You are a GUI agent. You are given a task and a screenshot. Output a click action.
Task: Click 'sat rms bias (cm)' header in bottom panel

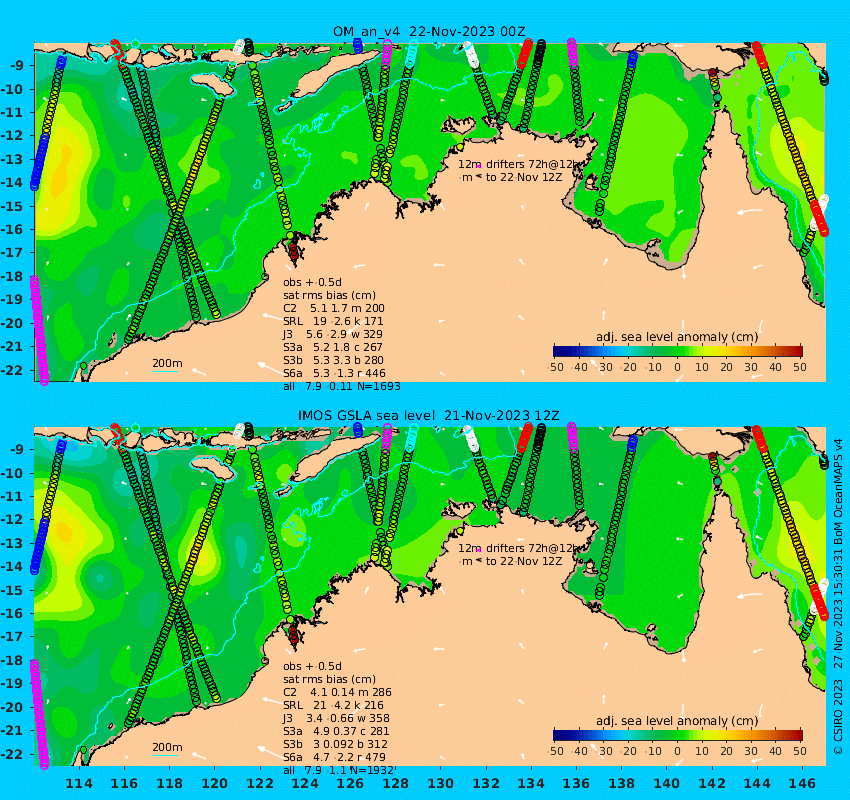point(329,679)
